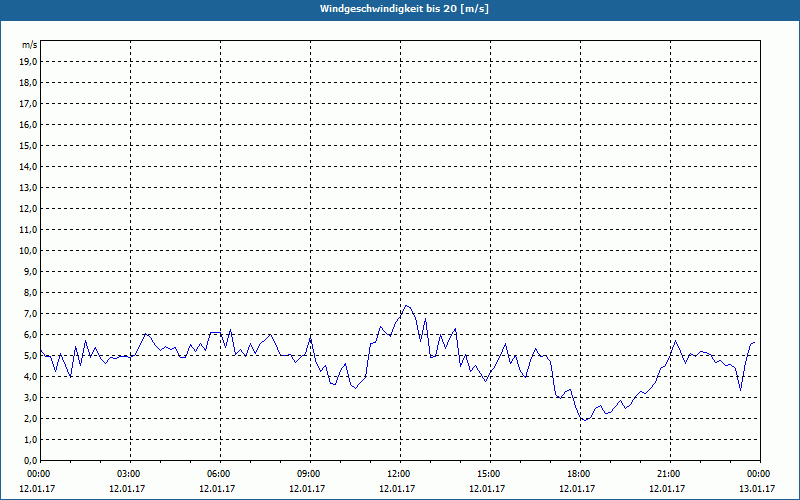Click the "06:00" time axis label
Image resolution: width=800 pixels, height=500 pixels.
(220, 474)
